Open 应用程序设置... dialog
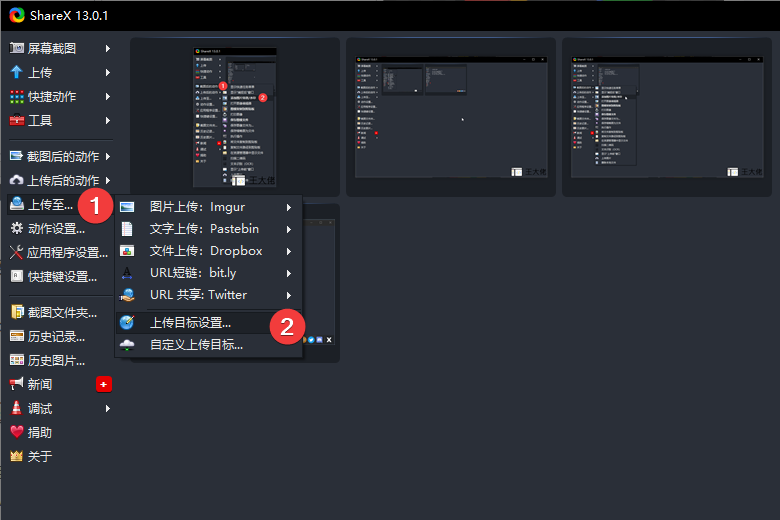This screenshot has width=780, height=520. pos(60,252)
